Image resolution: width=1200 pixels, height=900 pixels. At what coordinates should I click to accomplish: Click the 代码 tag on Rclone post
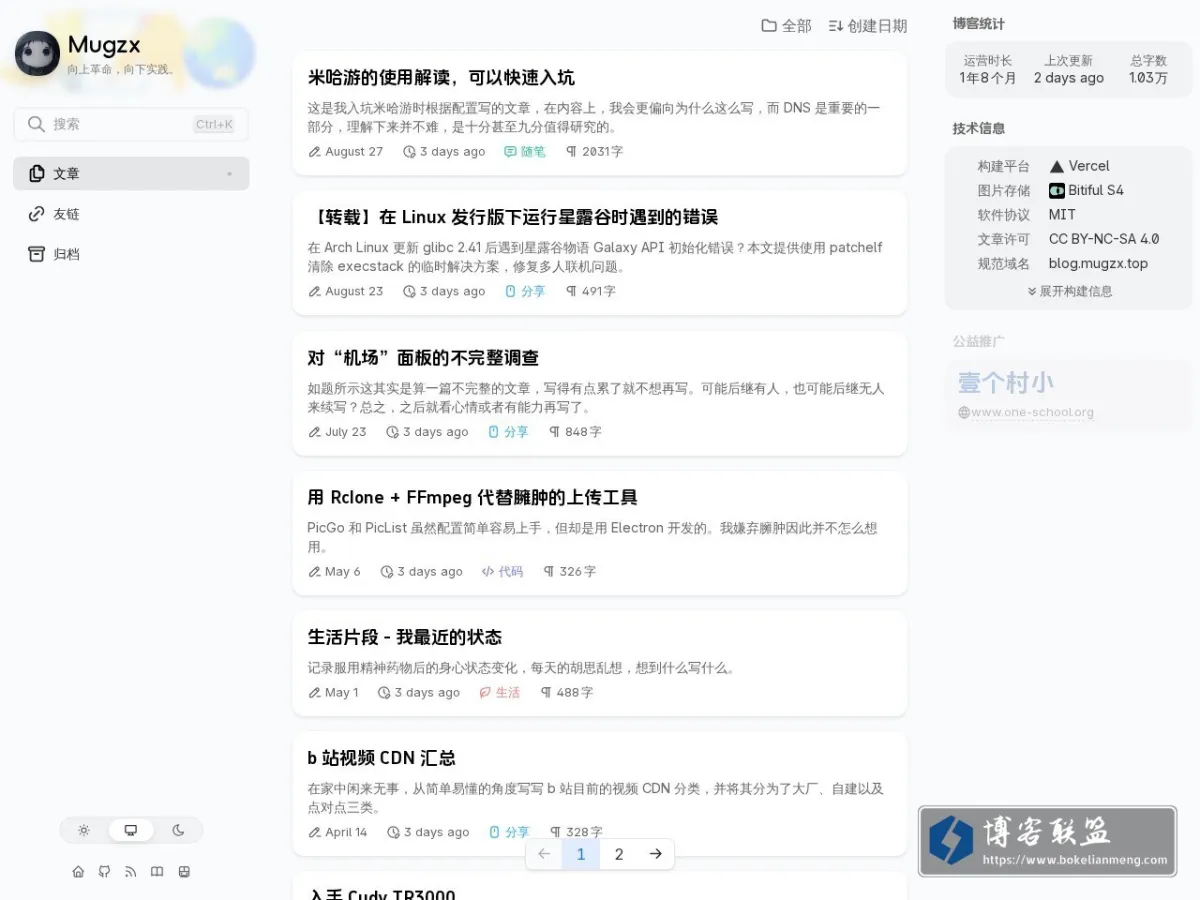[502, 572]
